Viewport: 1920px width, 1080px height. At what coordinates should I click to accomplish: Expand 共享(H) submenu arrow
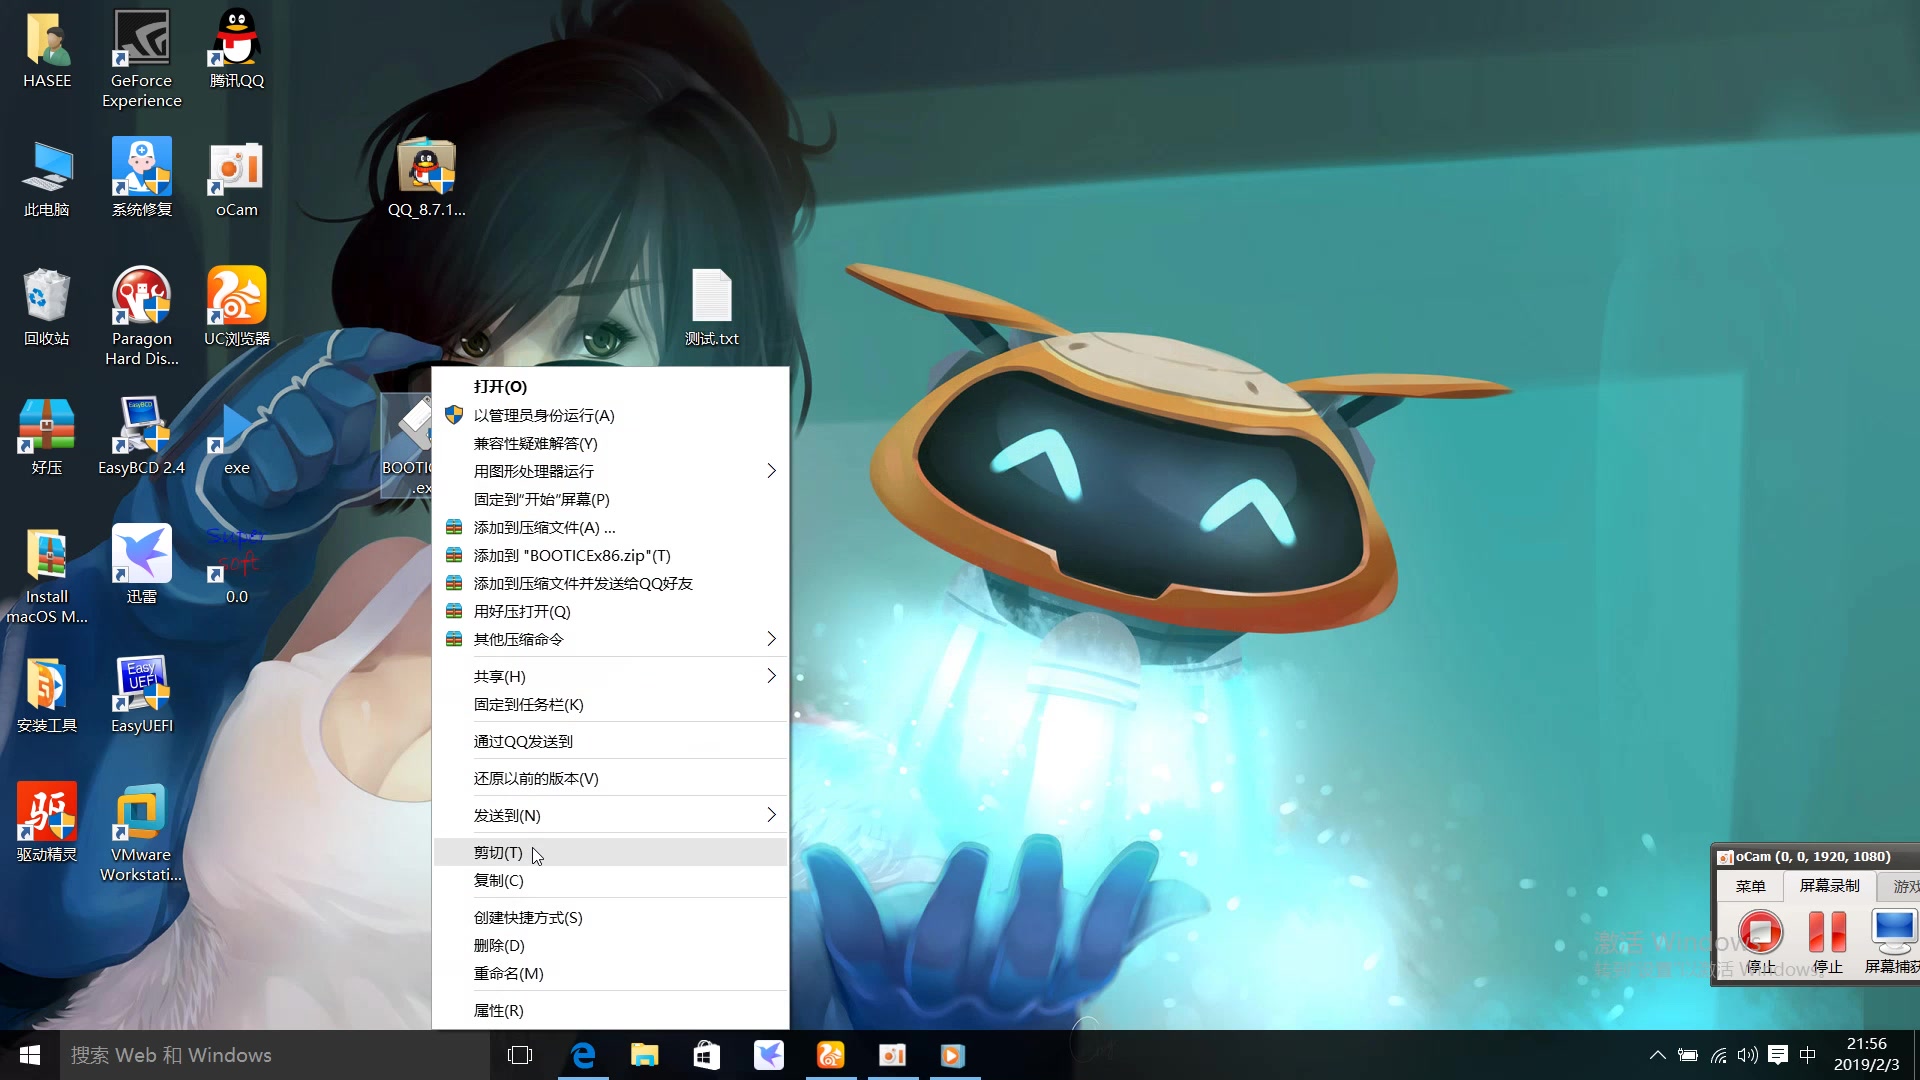[770, 675]
